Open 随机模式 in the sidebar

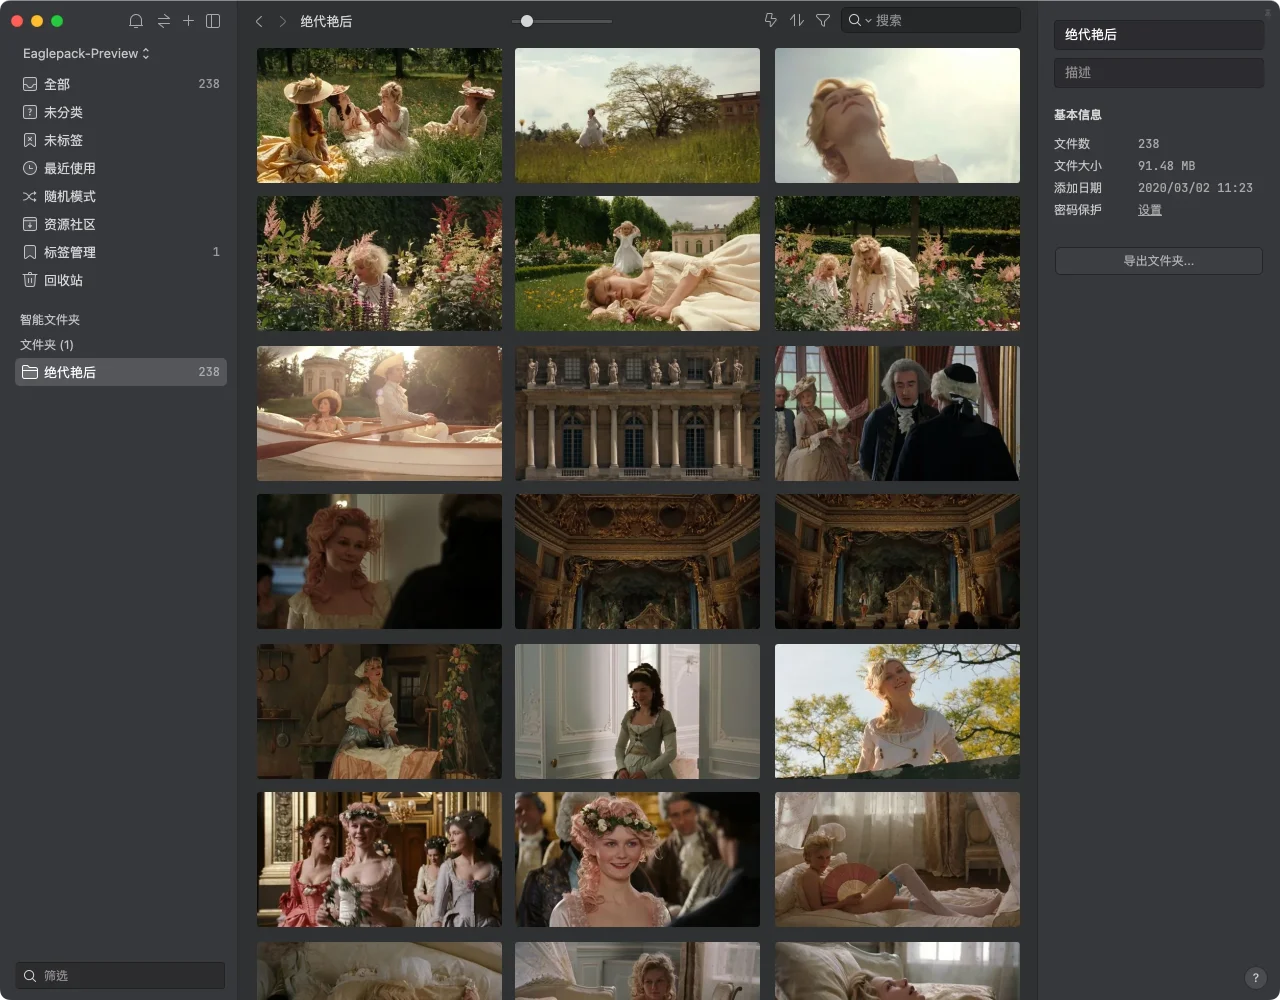121,196
